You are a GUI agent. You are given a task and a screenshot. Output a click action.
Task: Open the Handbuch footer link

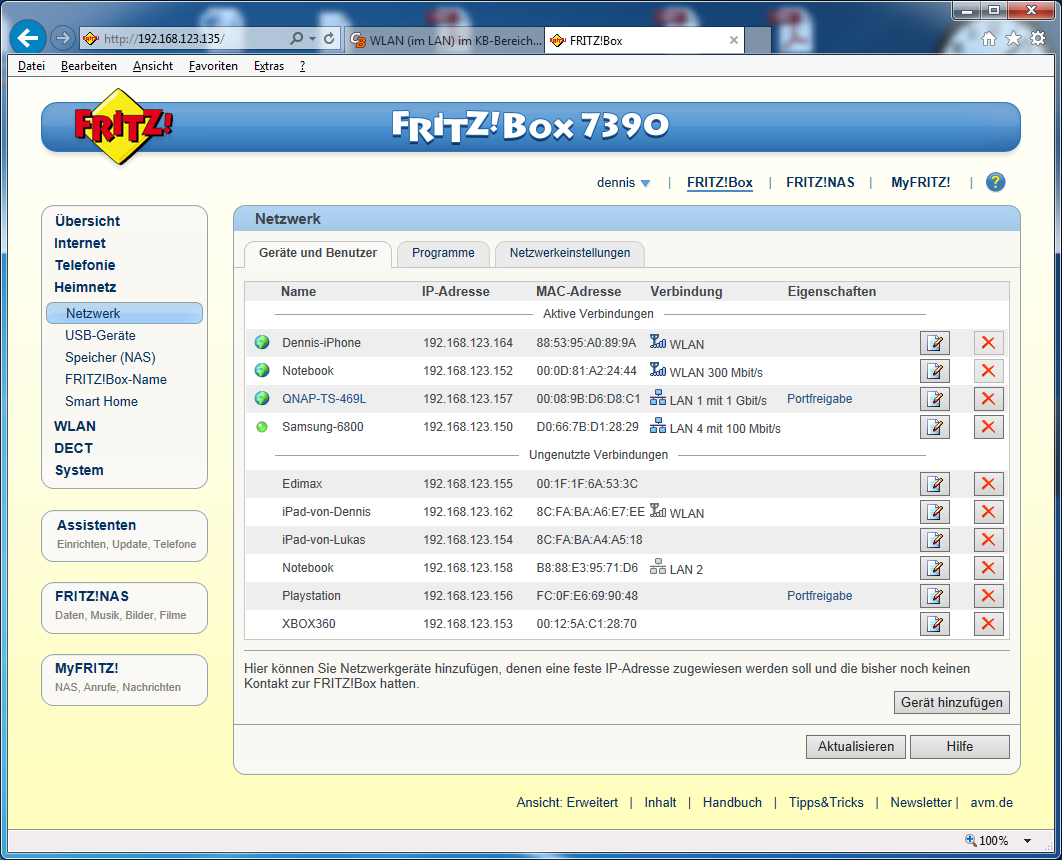click(x=732, y=802)
